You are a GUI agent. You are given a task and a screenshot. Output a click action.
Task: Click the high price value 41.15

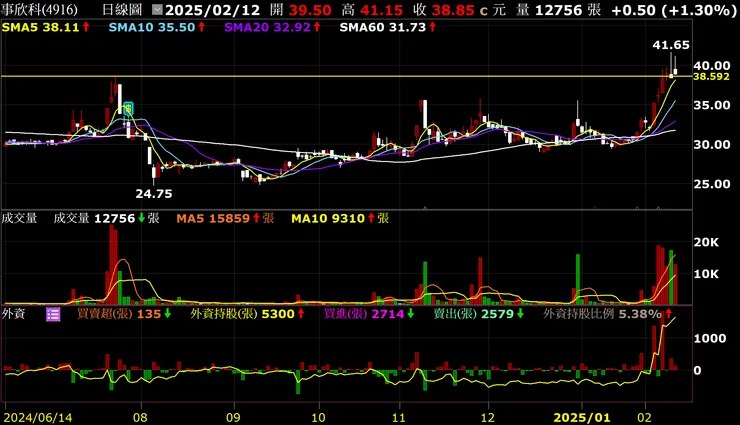(381, 10)
